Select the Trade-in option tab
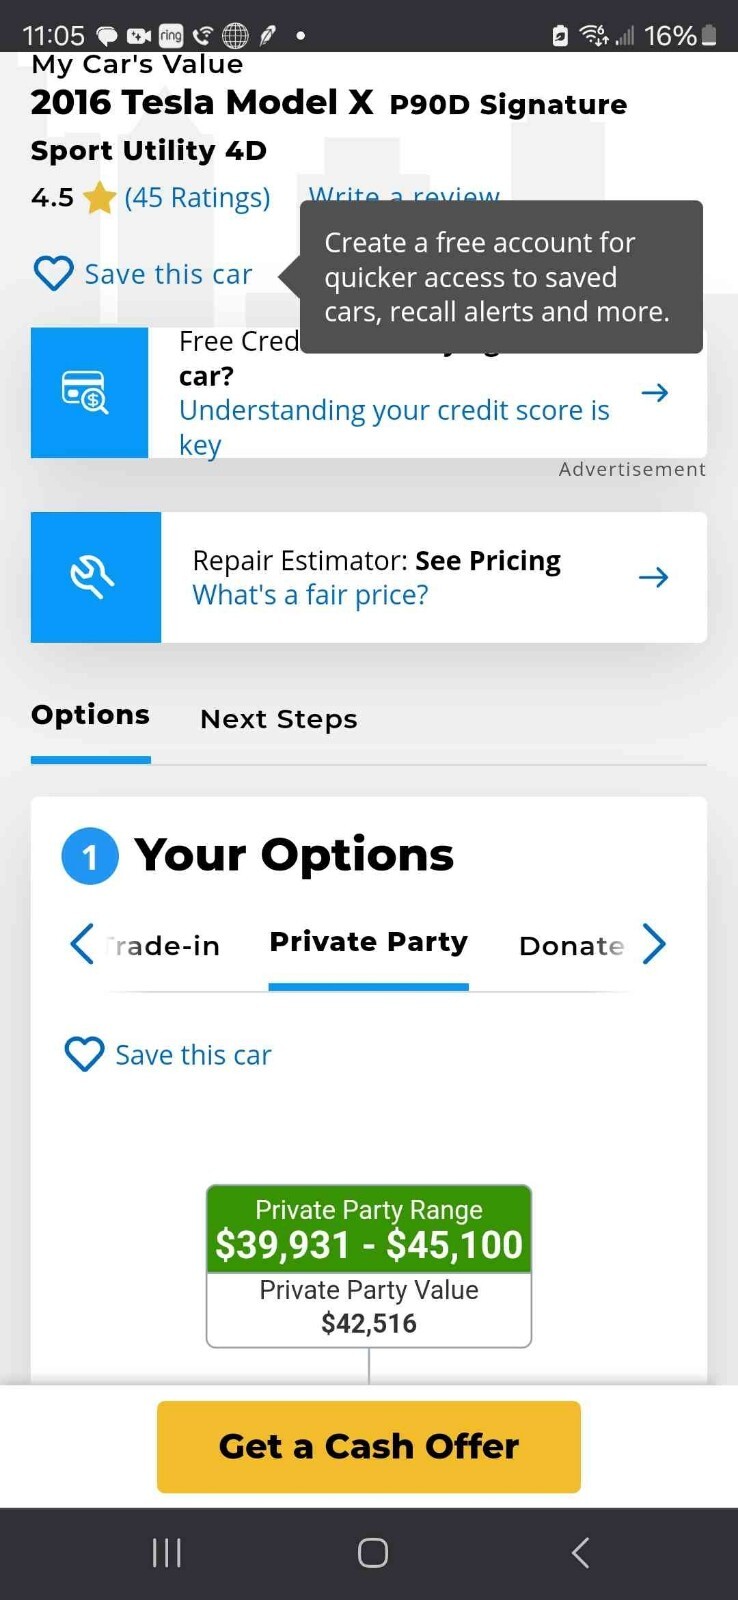The width and height of the screenshot is (738, 1600). click(x=164, y=945)
